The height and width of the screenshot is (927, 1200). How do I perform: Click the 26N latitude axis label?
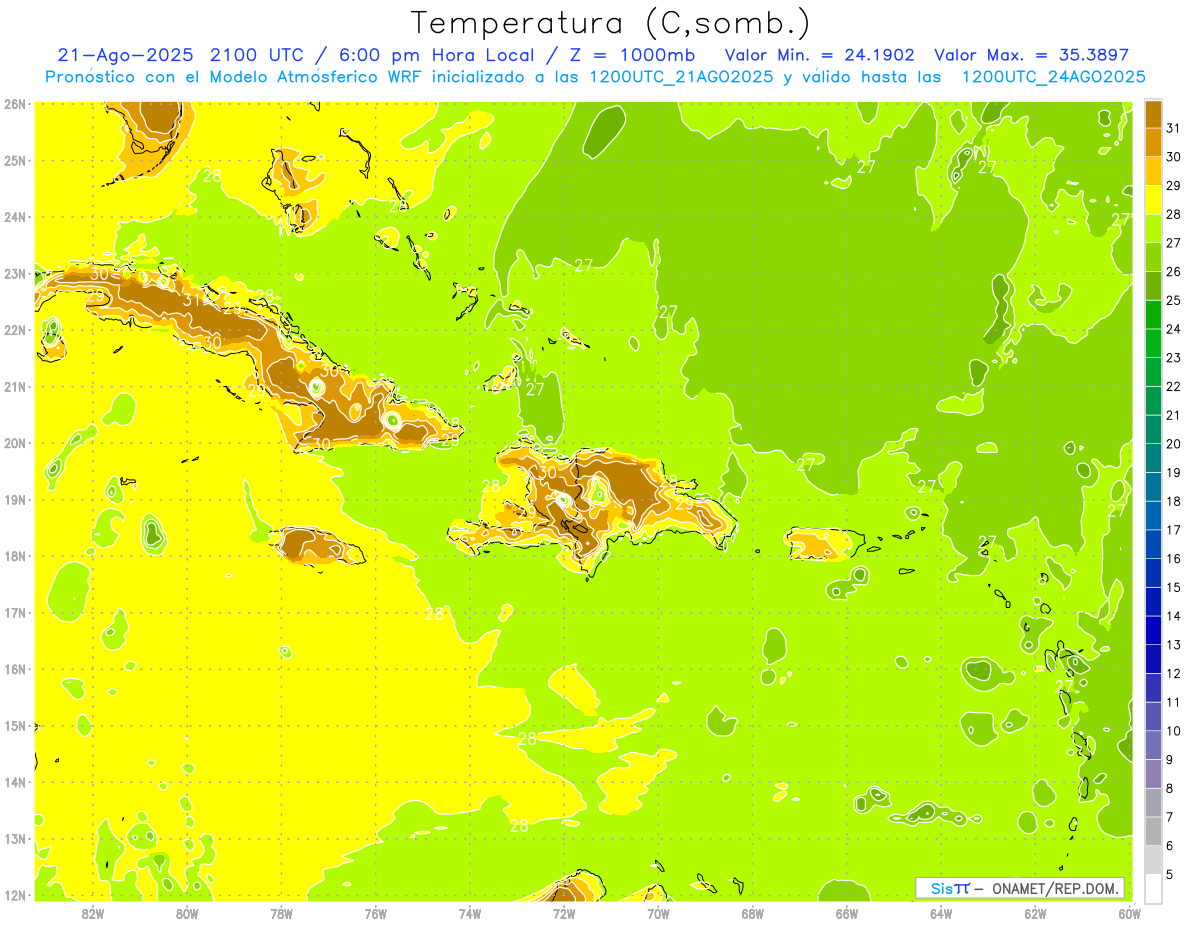[x=14, y=104]
